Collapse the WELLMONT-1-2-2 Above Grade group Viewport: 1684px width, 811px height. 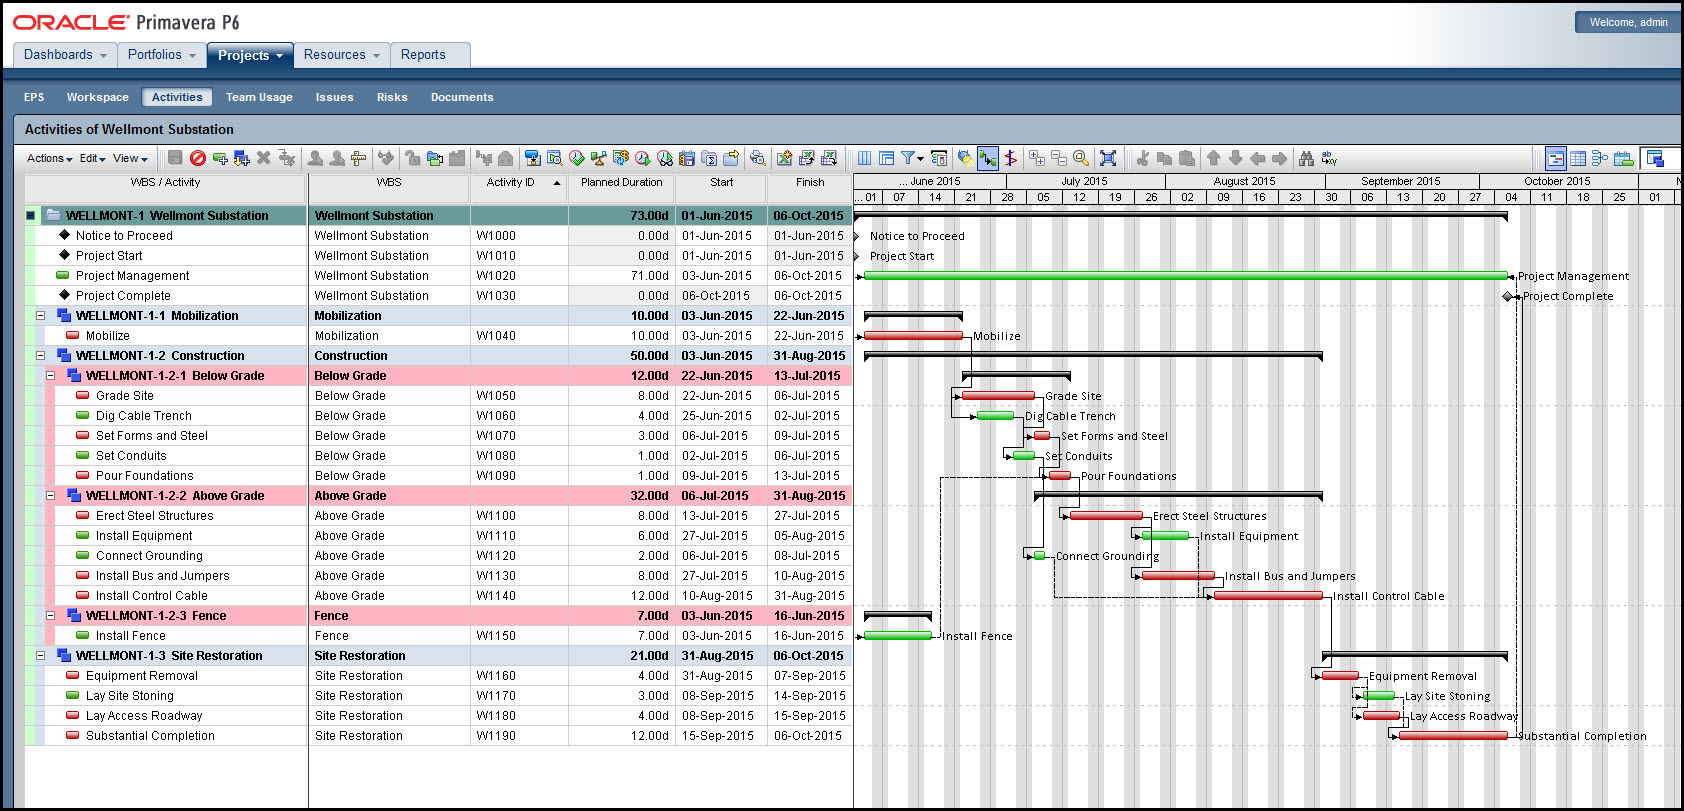tap(51, 495)
